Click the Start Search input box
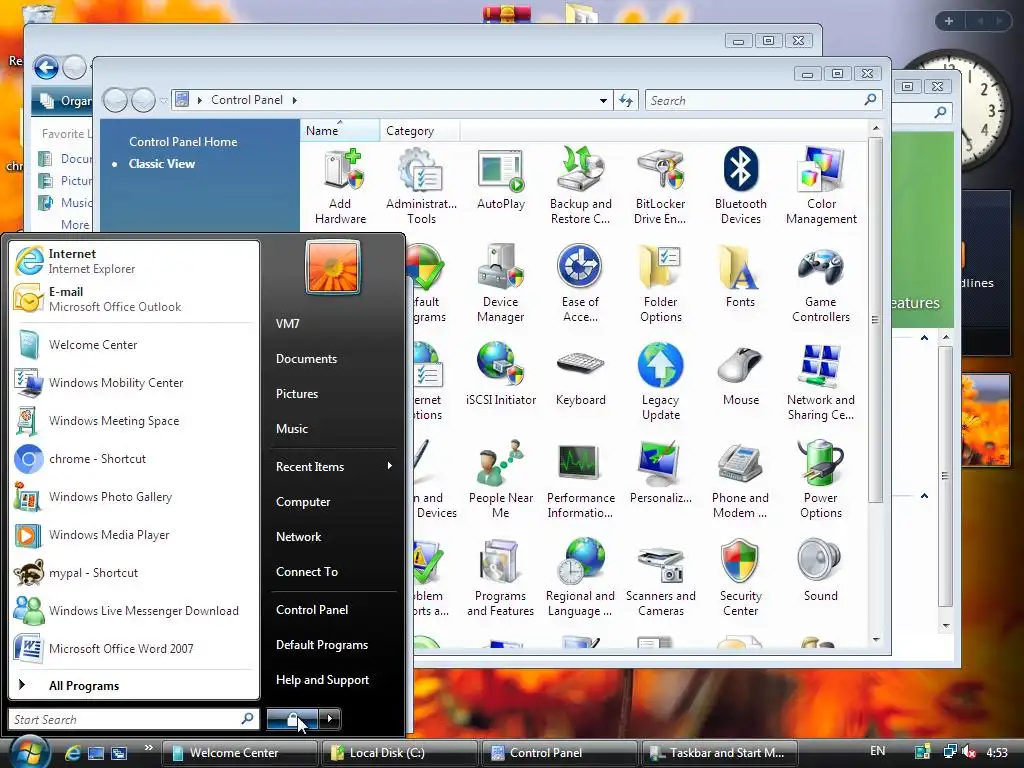This screenshot has width=1024, height=768. pyautogui.click(x=134, y=720)
